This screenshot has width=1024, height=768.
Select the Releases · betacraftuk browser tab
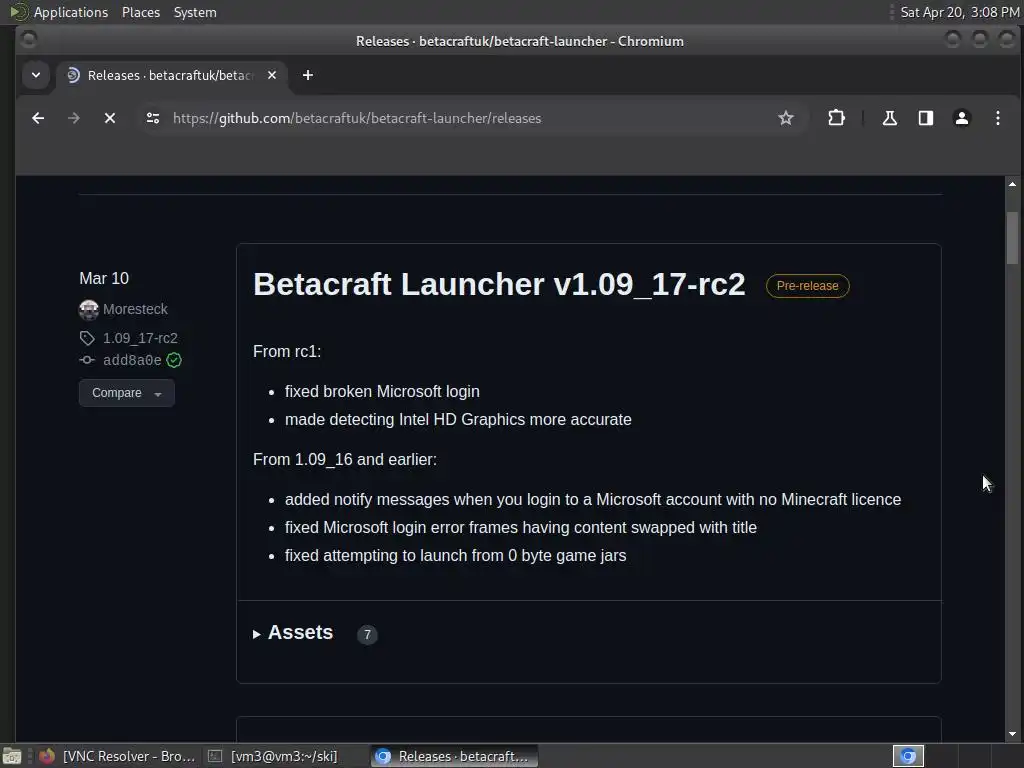170,75
